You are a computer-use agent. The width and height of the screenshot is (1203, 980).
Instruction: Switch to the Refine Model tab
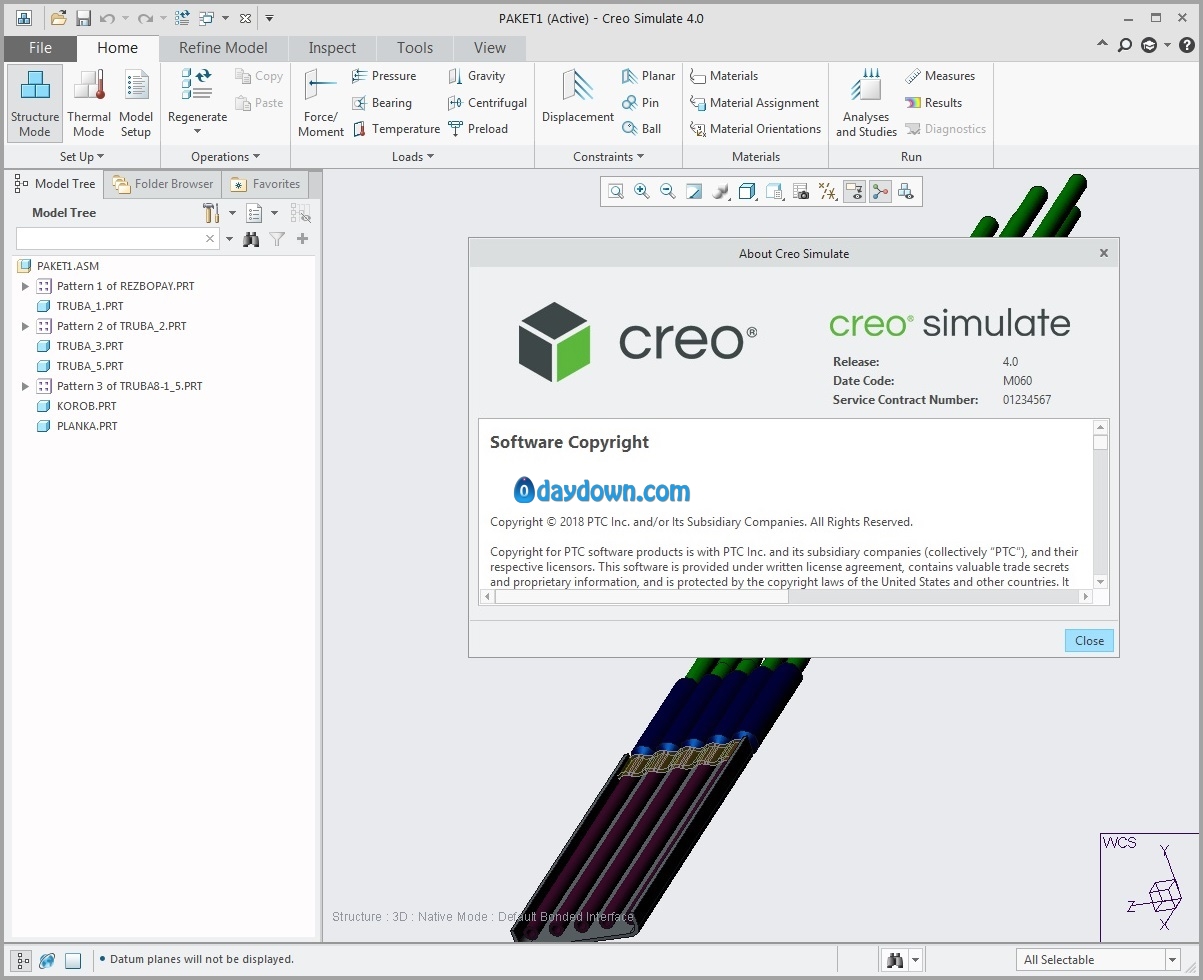click(223, 48)
